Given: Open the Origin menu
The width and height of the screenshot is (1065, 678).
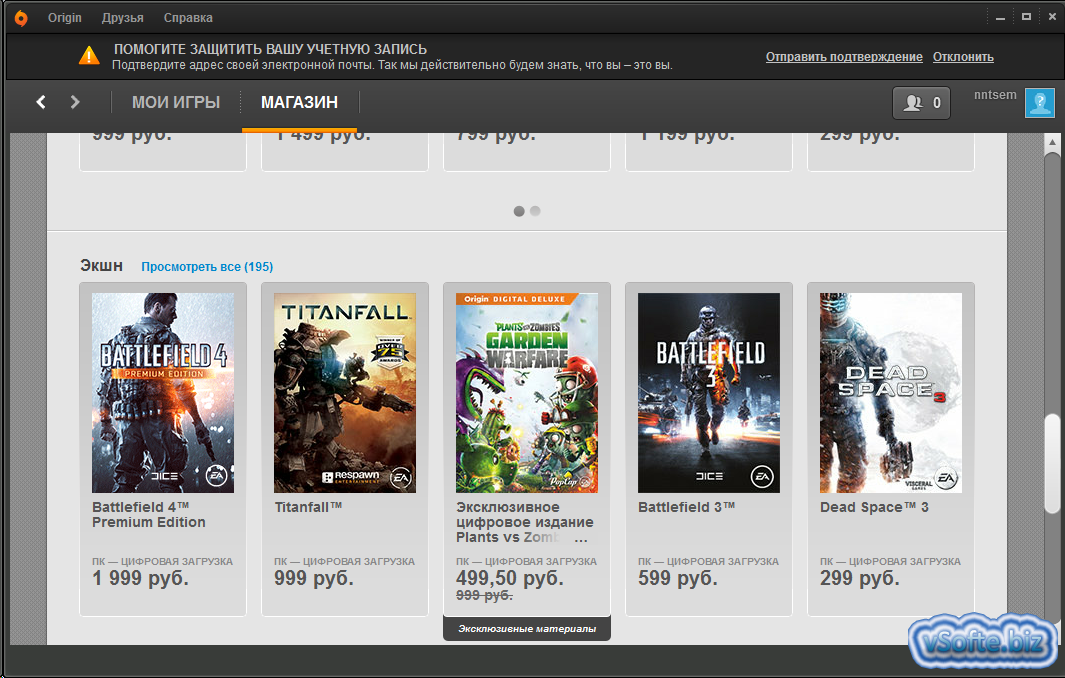Looking at the screenshot, I should [65, 18].
